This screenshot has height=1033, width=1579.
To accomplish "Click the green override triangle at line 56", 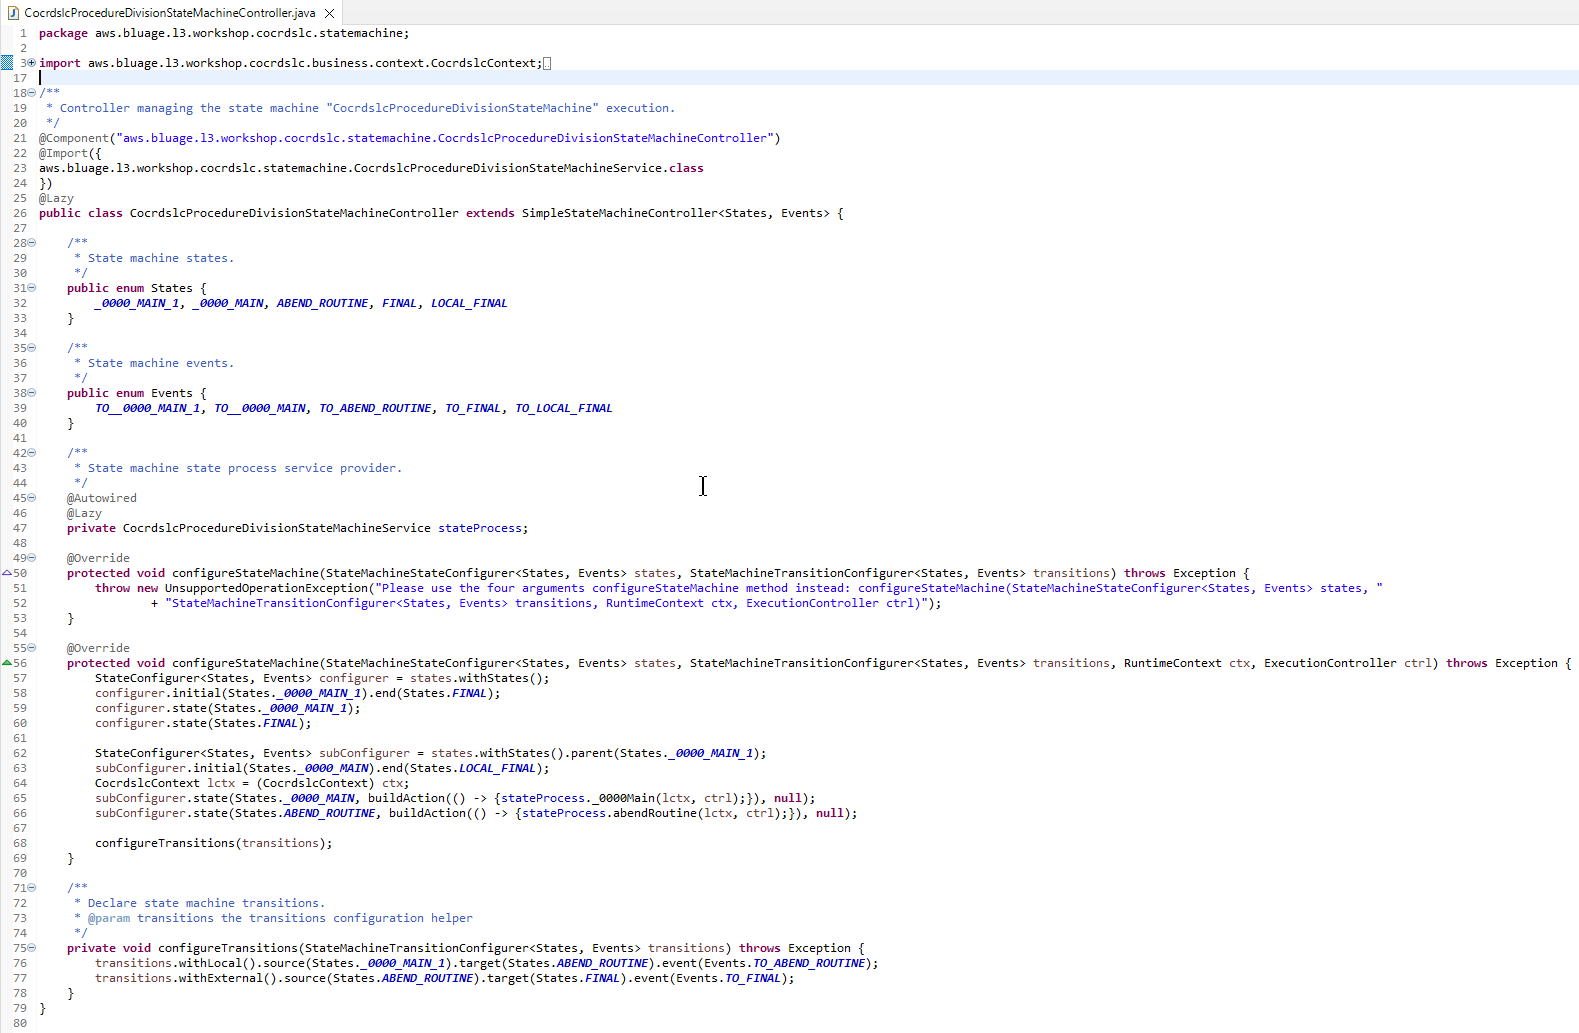I will (x=7, y=663).
